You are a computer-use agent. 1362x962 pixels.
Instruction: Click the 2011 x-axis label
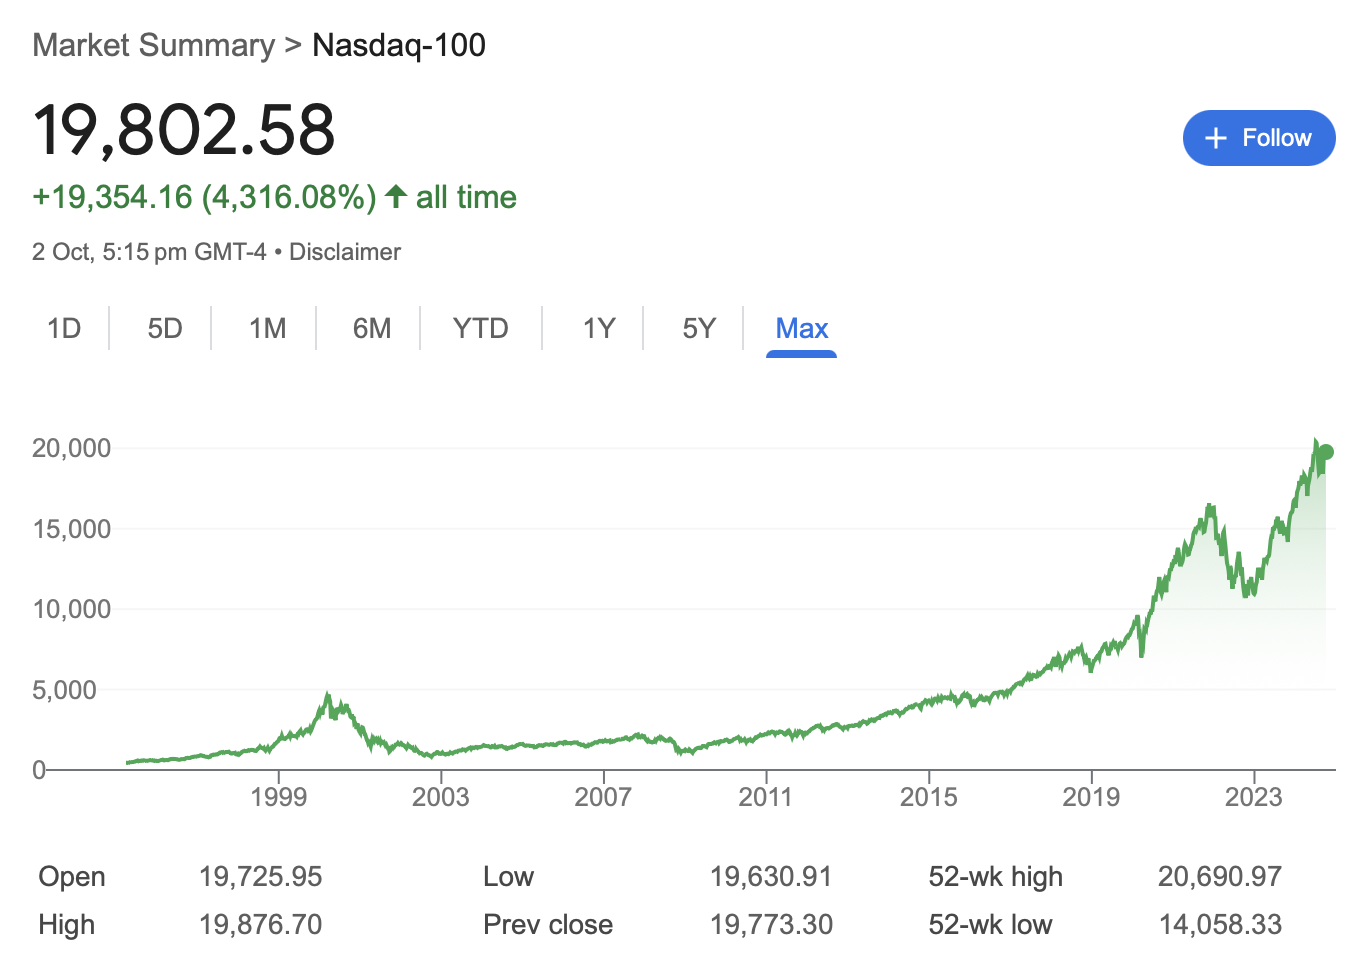765,797
